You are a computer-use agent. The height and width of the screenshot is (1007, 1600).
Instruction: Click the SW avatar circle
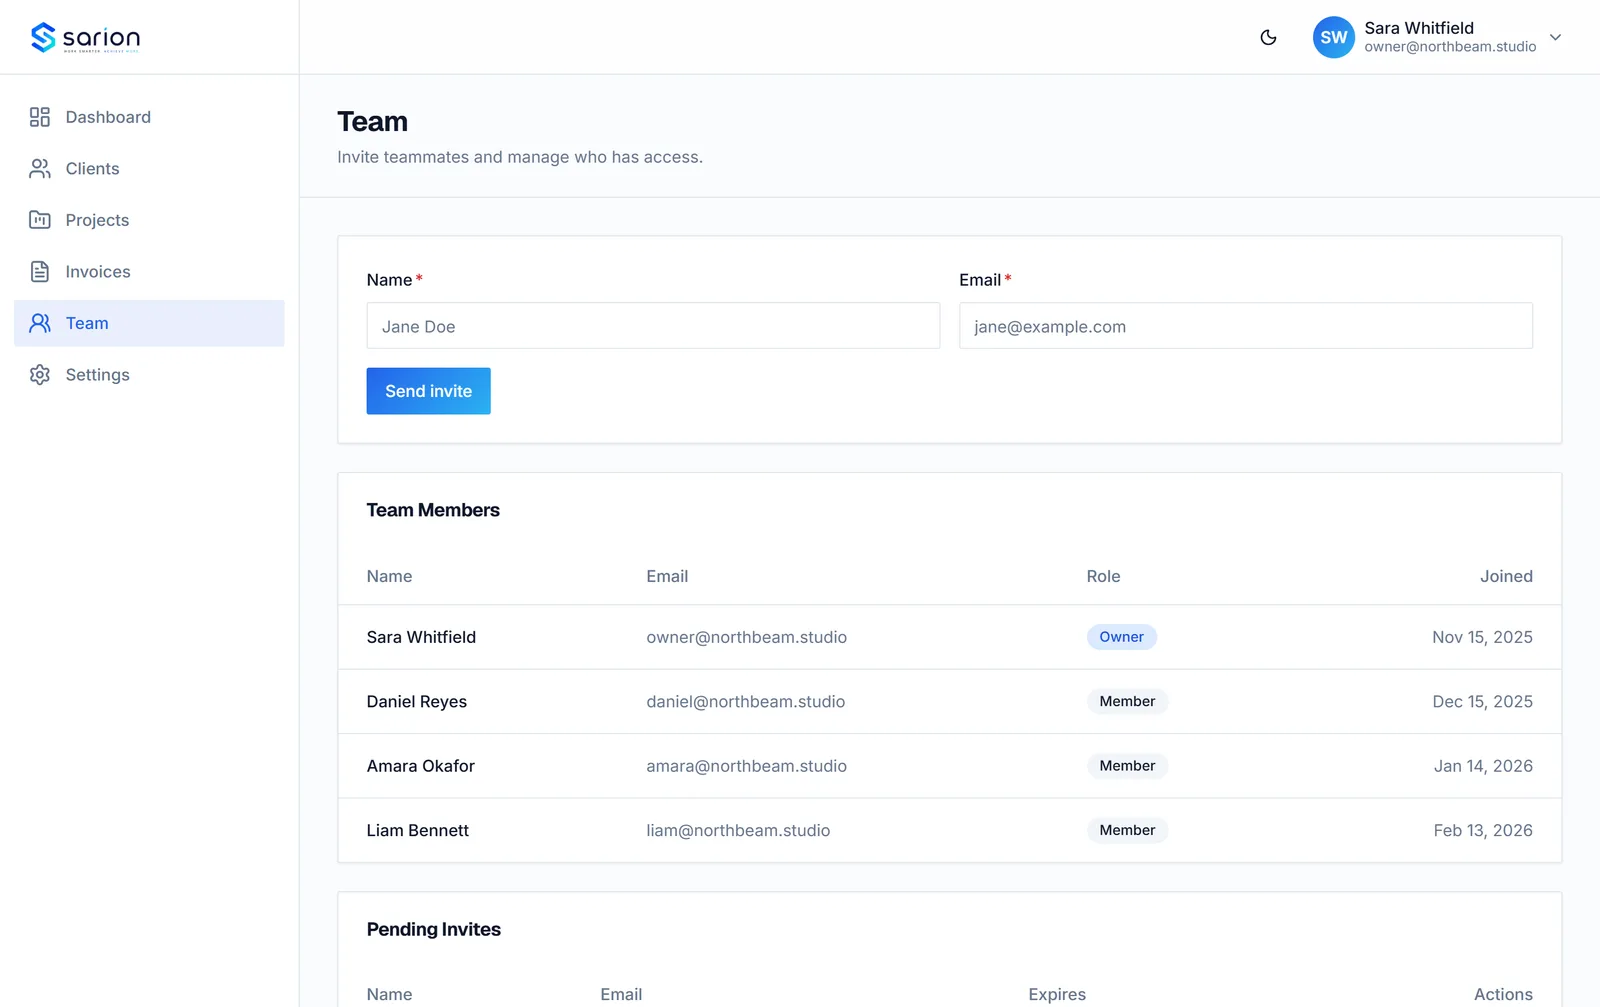tap(1333, 37)
